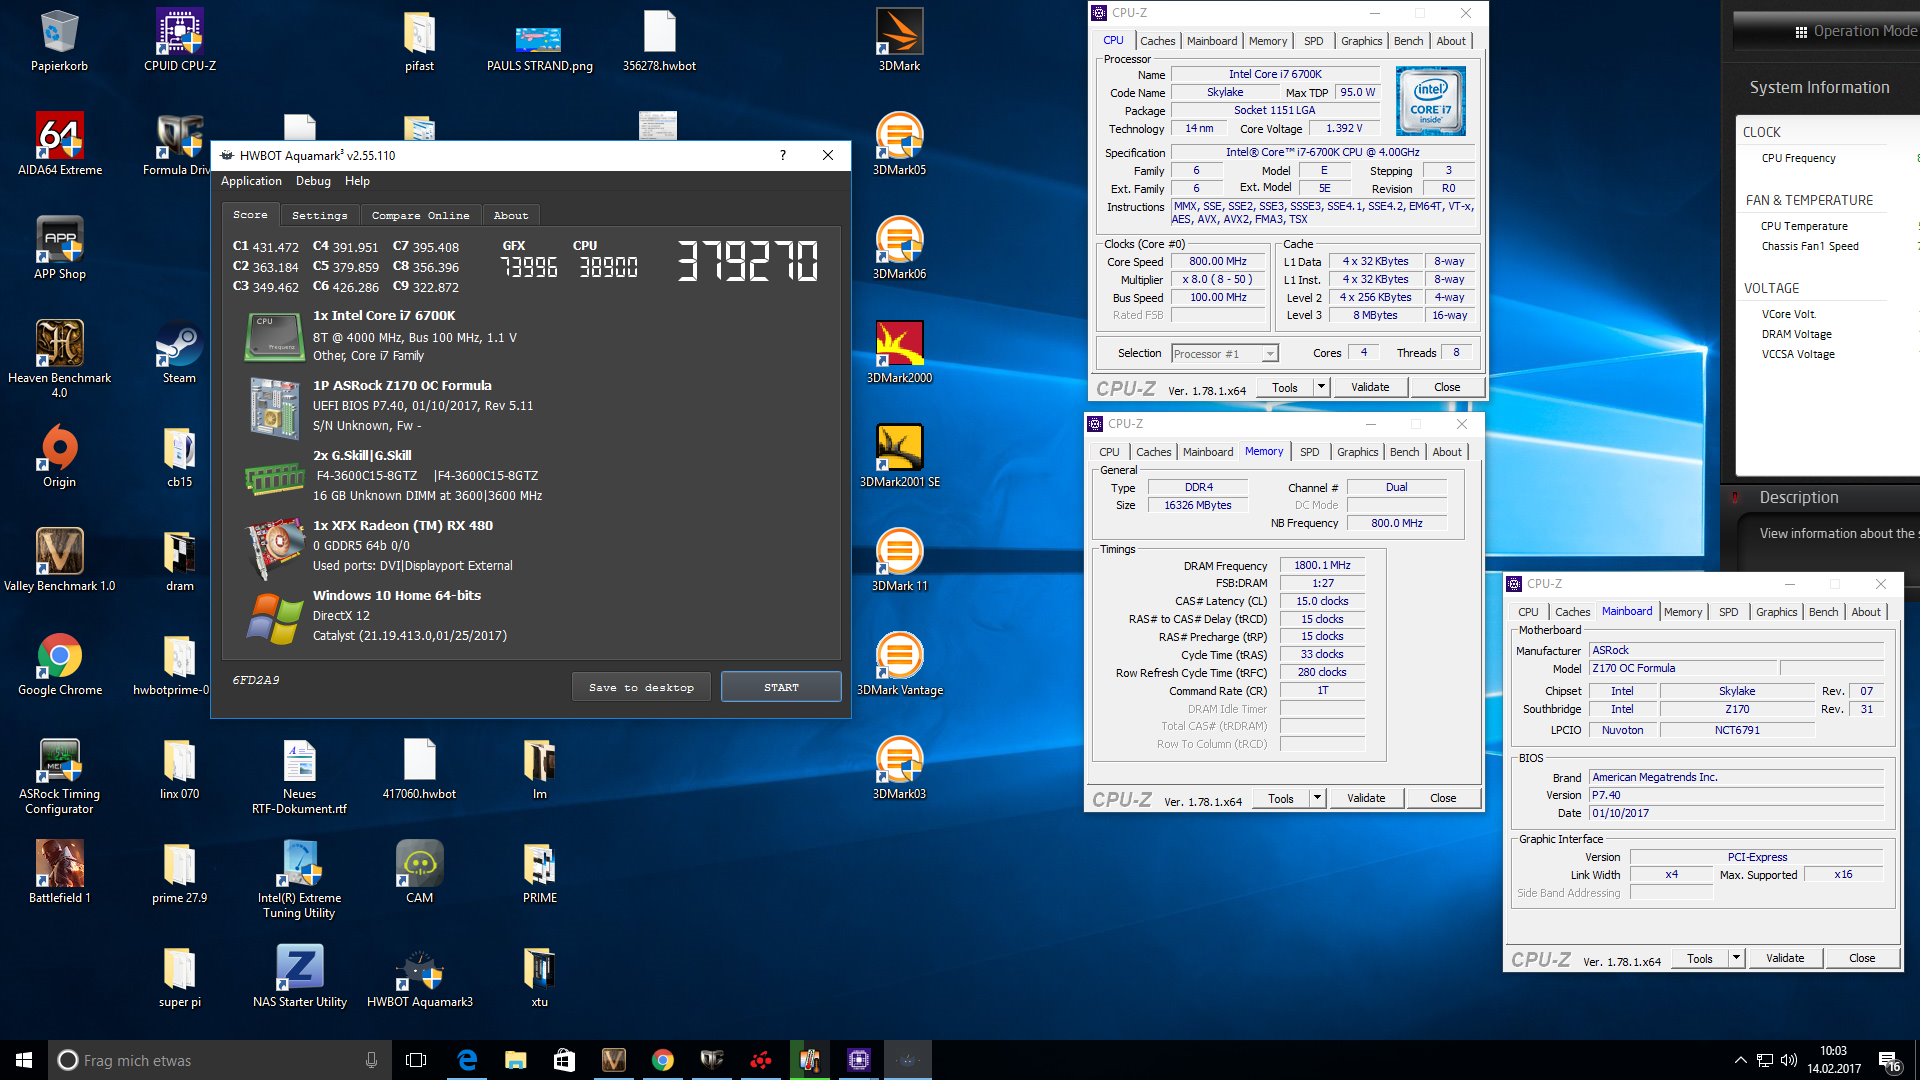Open CPUID CPU-Z desktop shortcut
This screenshot has height=1080, width=1920.
tap(180, 41)
